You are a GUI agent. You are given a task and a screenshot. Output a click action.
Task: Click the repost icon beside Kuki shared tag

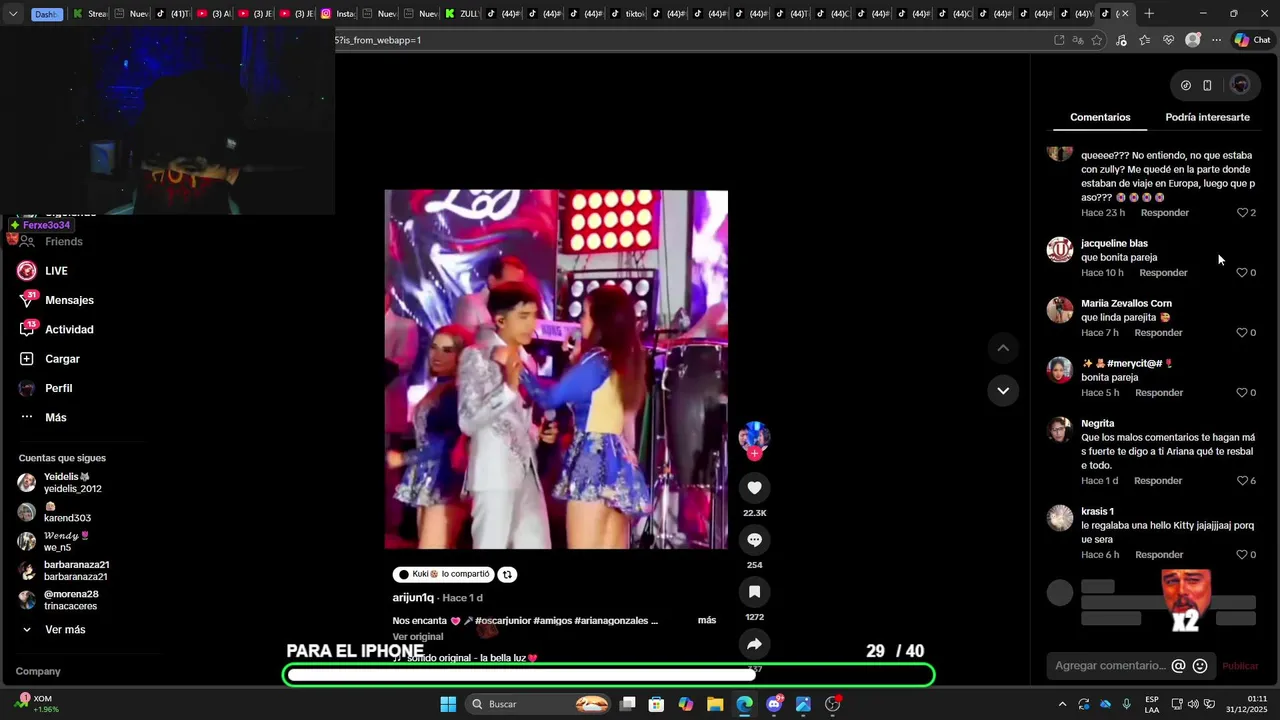pyautogui.click(x=507, y=574)
